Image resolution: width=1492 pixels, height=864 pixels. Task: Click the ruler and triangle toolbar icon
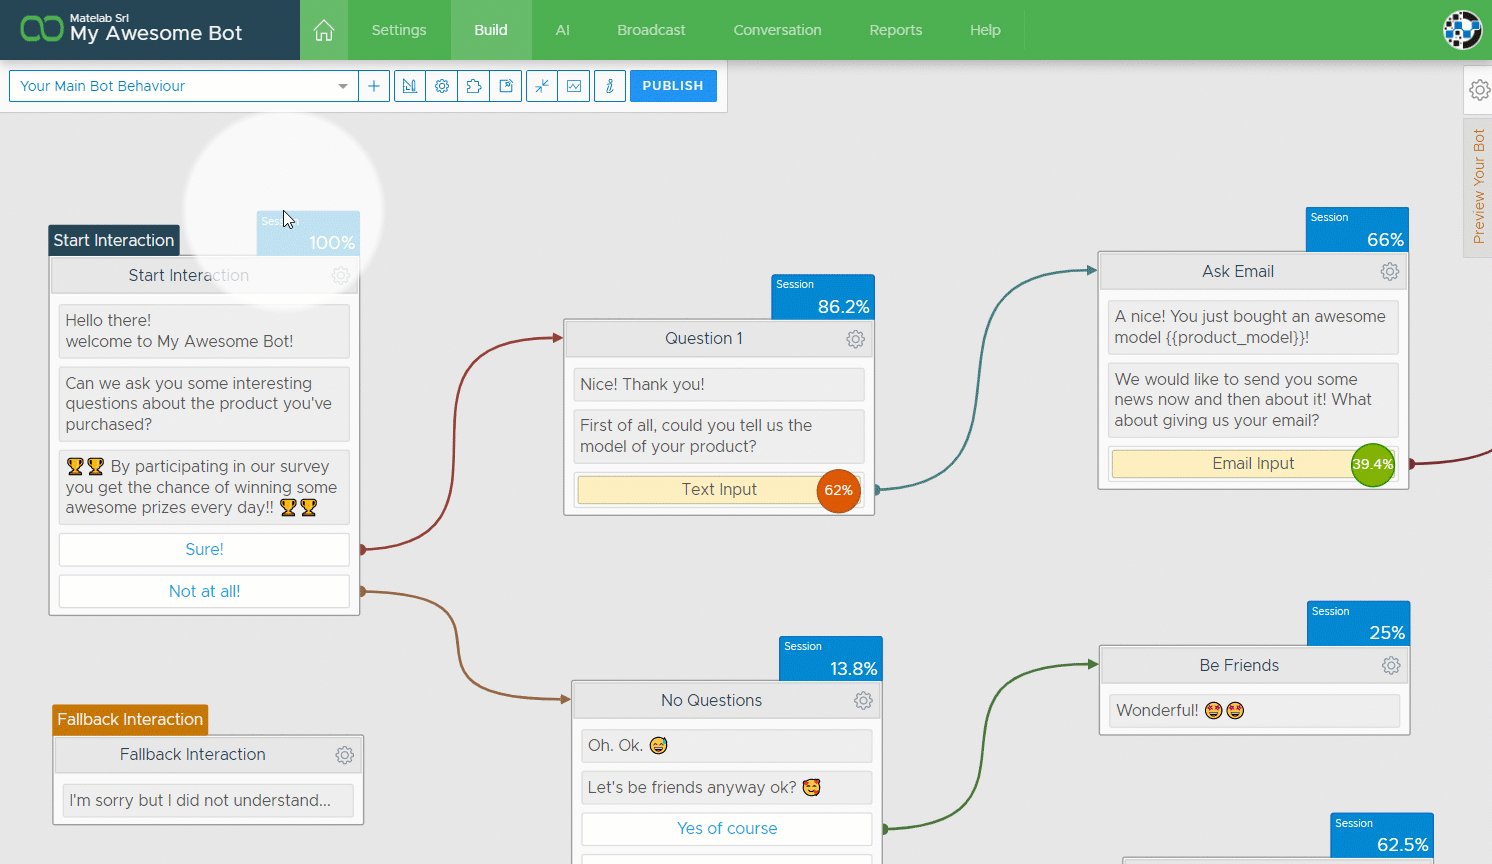[410, 86]
